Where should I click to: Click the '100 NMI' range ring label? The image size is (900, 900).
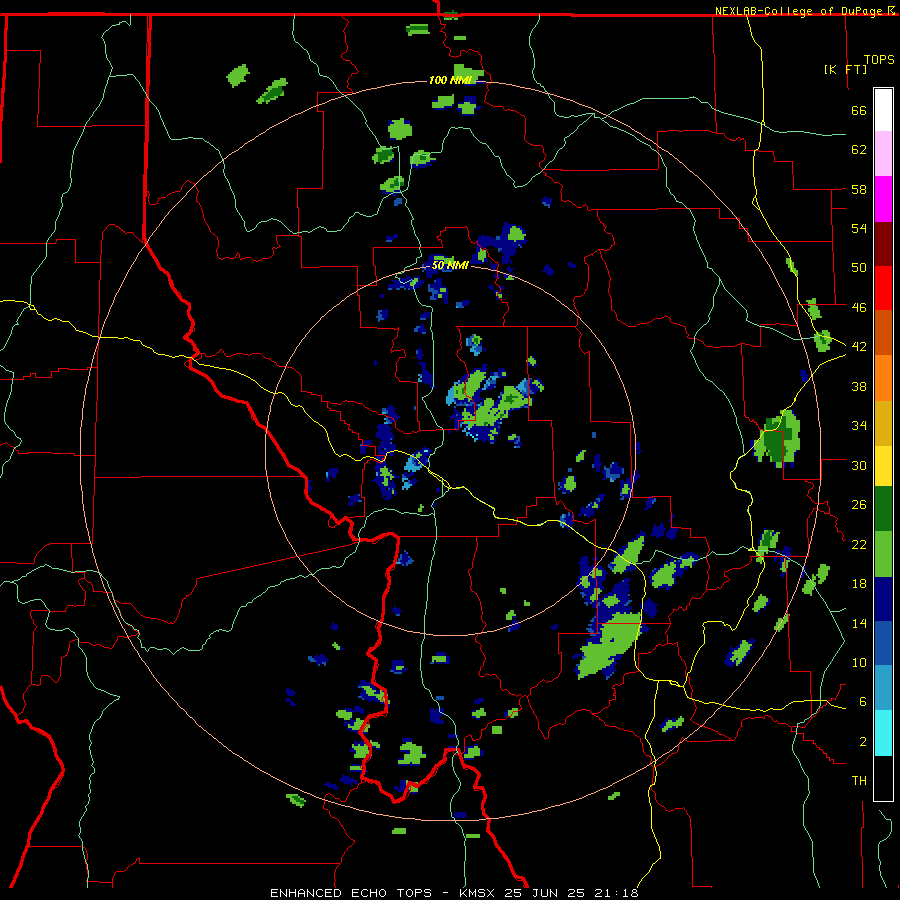tap(451, 80)
